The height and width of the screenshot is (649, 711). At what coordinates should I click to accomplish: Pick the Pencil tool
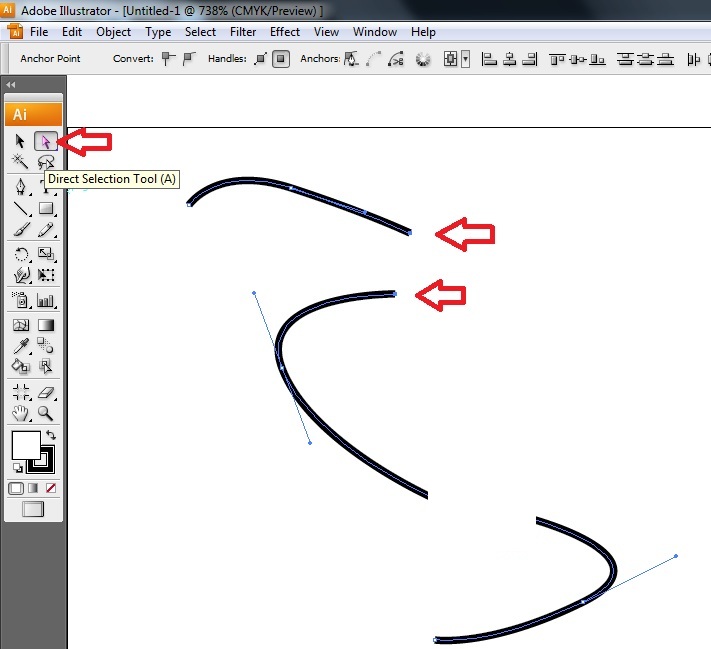click(x=46, y=229)
